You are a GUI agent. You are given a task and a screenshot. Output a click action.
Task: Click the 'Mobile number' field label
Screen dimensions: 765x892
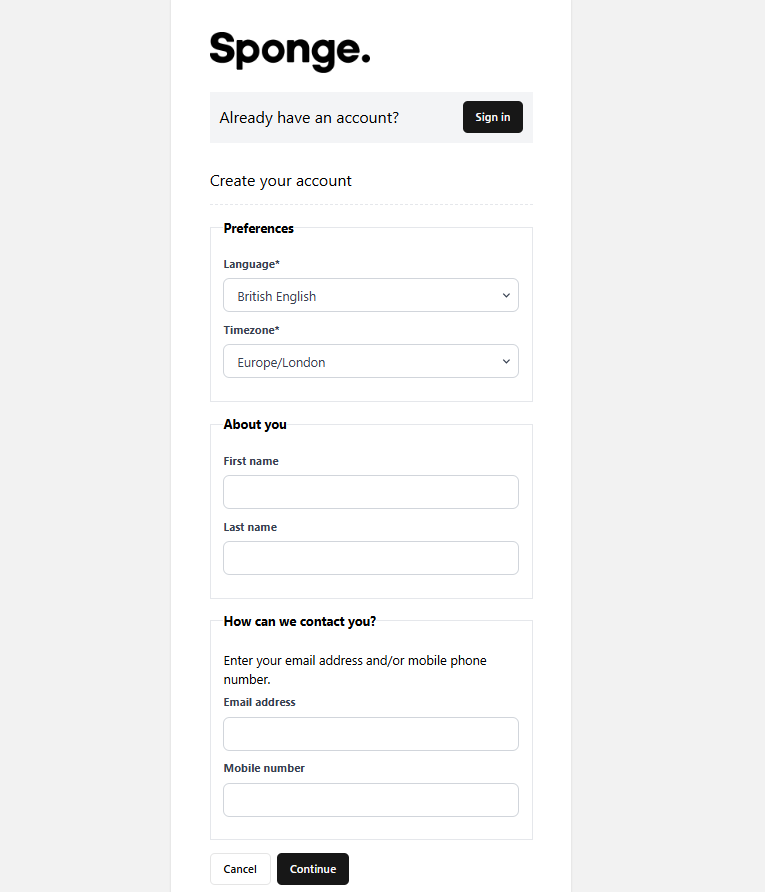point(264,768)
